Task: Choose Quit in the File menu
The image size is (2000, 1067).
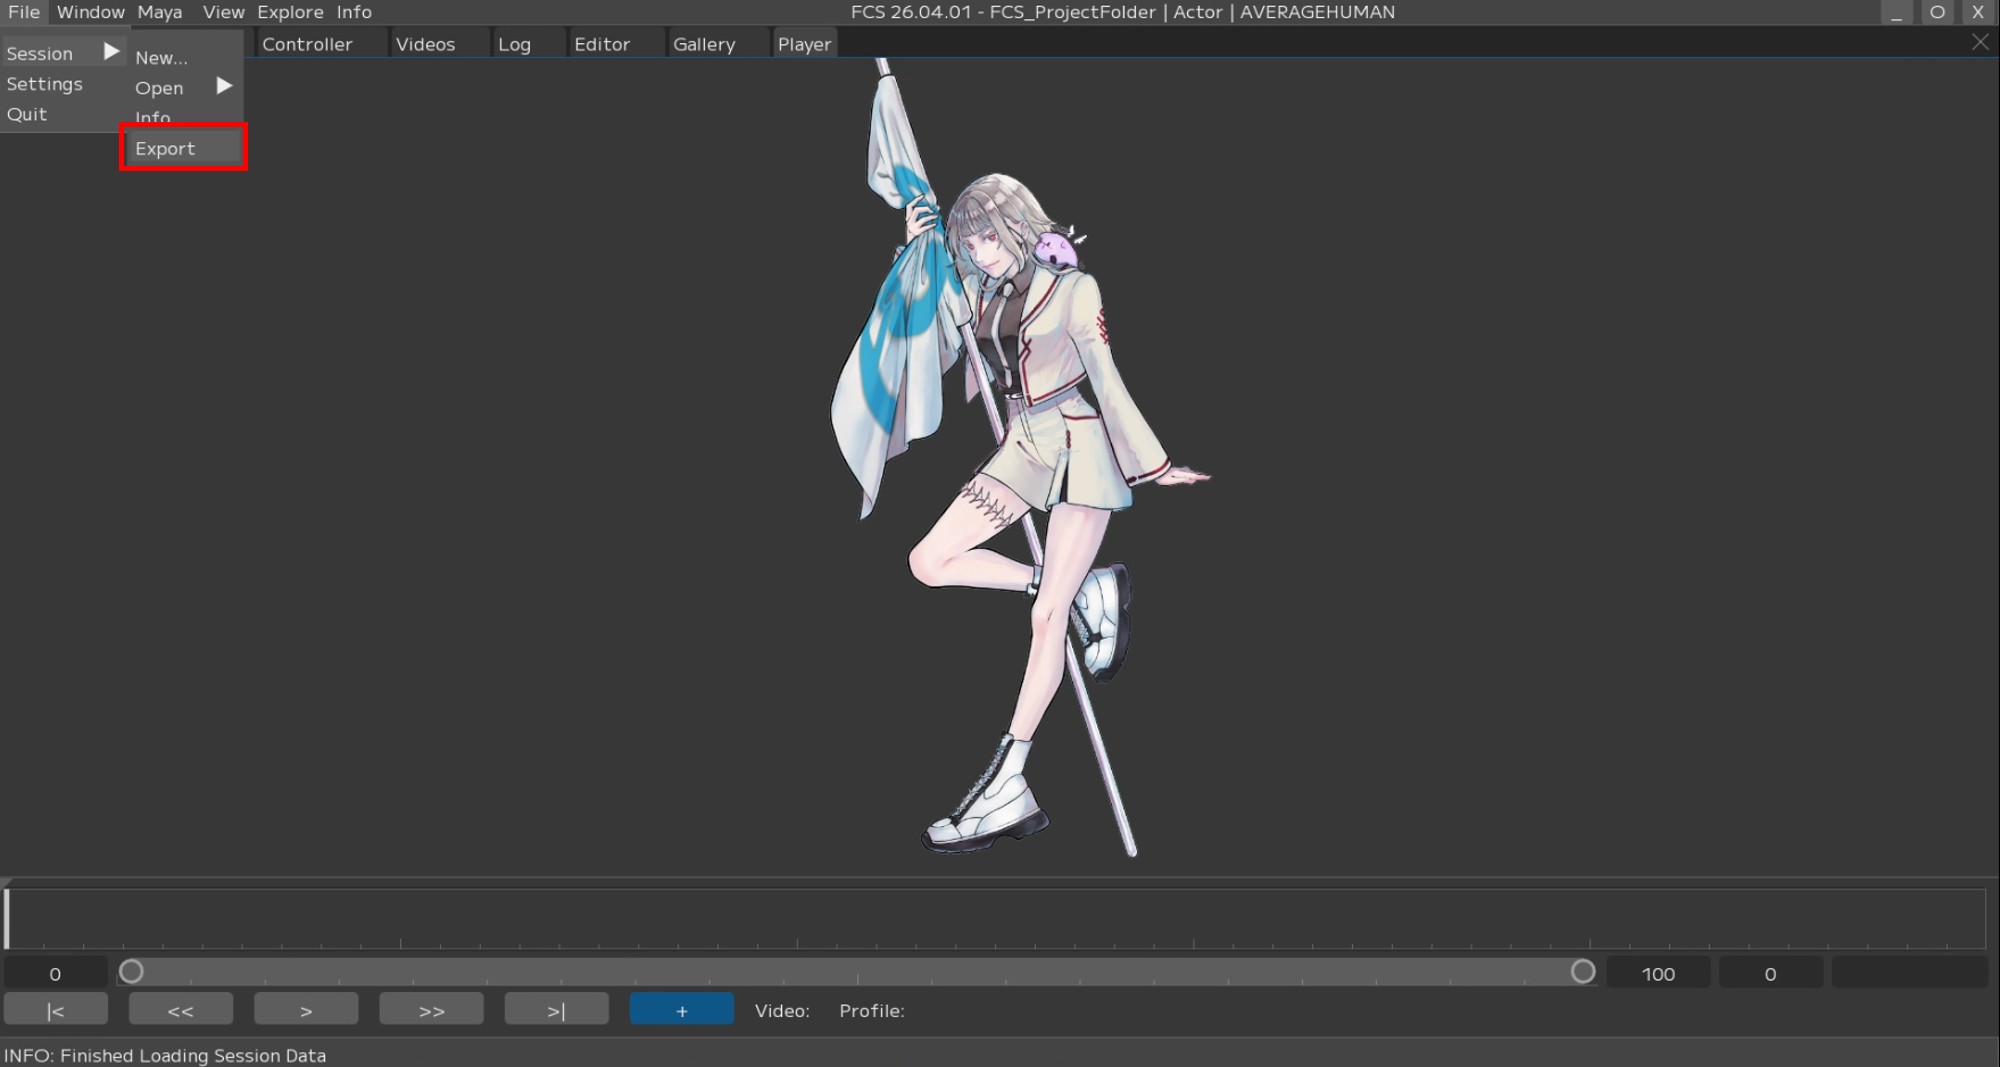Action: pos(27,114)
